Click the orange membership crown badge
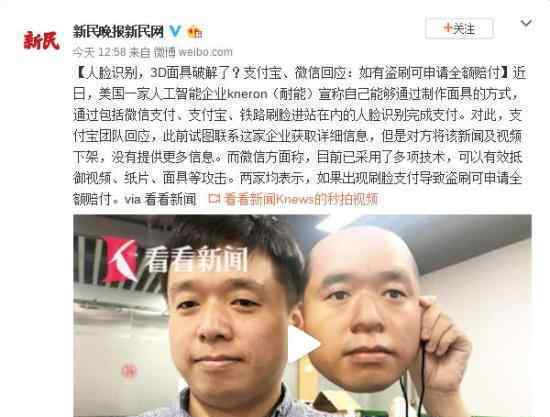Viewport: 550px width, 417px height. pos(195,33)
